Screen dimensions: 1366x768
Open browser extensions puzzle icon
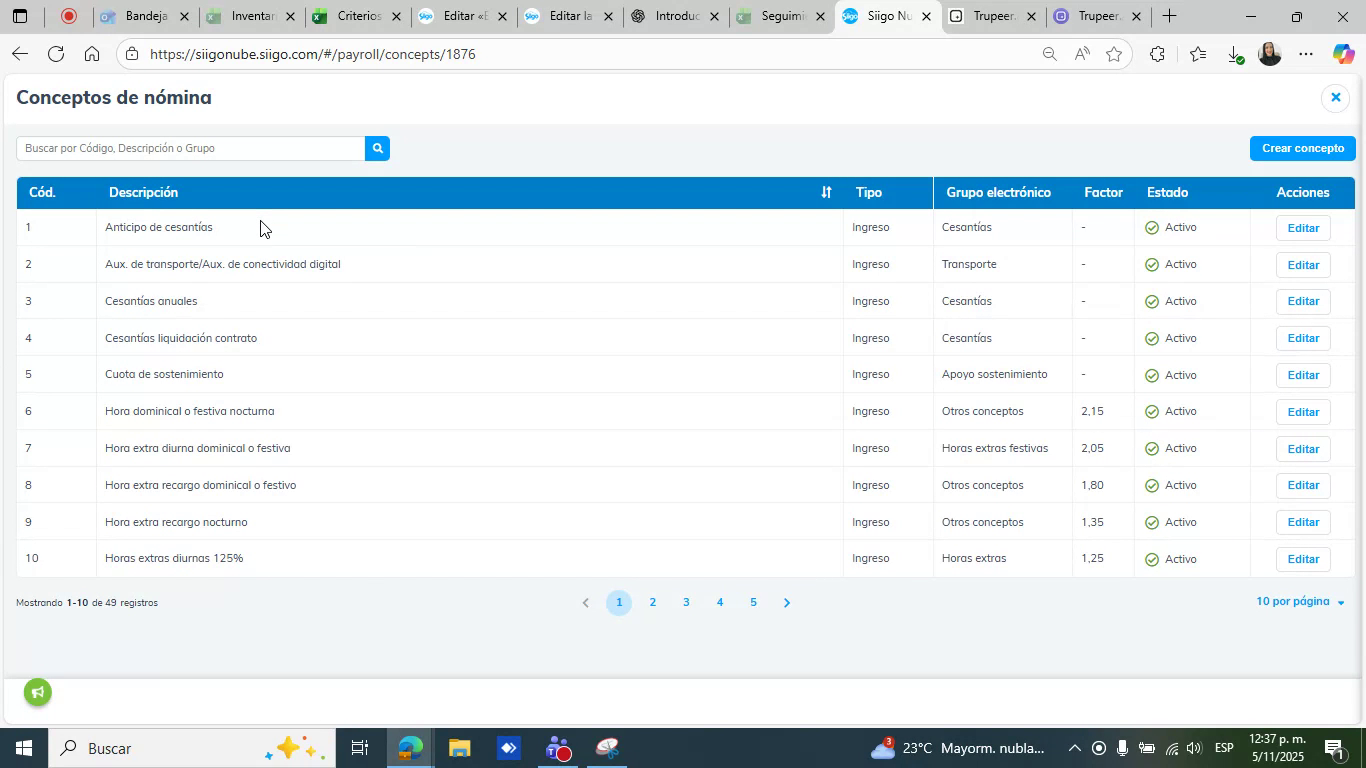pos(1157,54)
